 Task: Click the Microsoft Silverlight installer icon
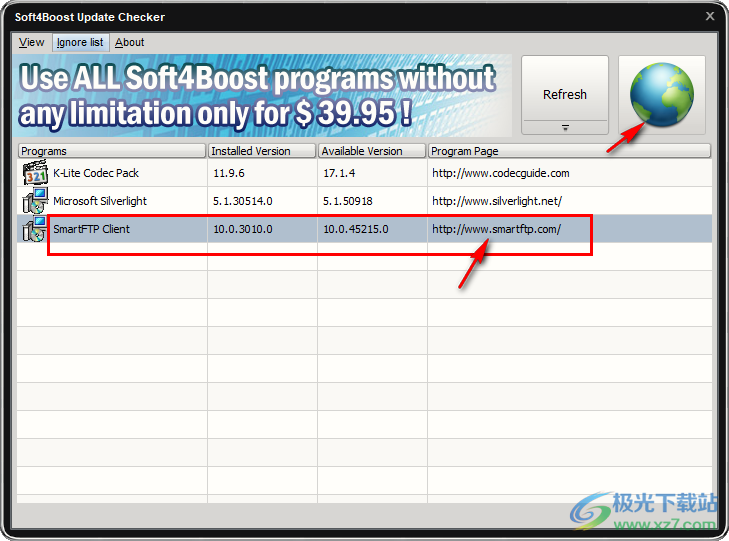pos(35,201)
